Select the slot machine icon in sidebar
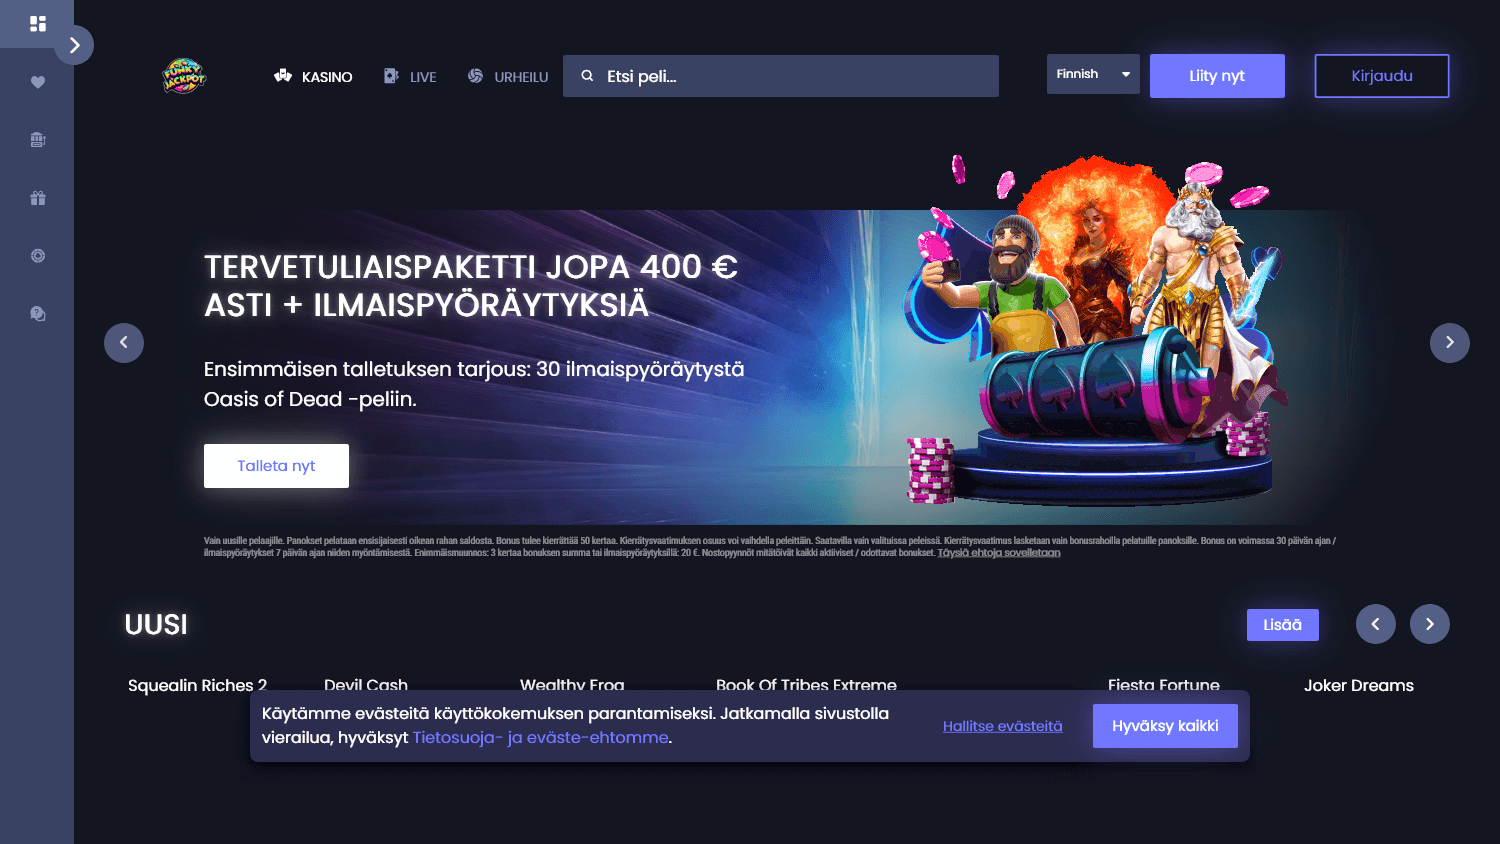 (x=37, y=140)
